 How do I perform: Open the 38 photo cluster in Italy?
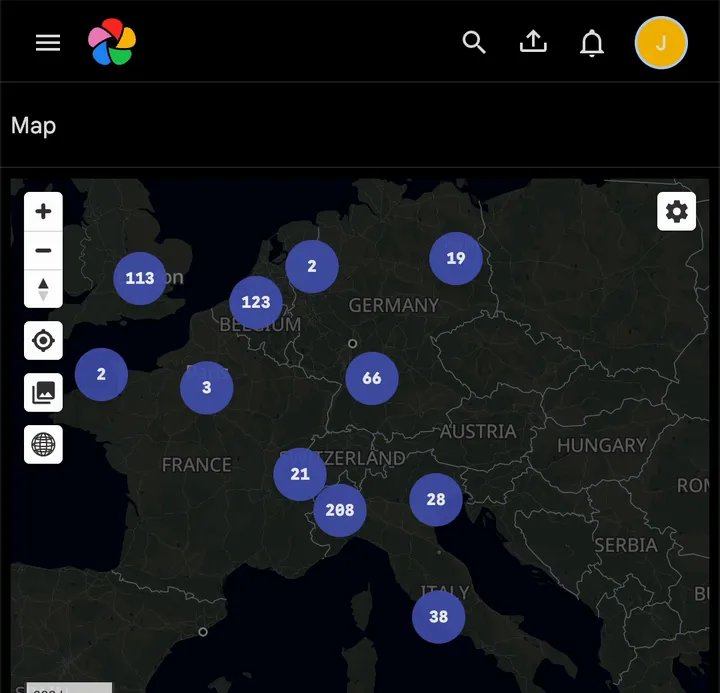tap(439, 617)
